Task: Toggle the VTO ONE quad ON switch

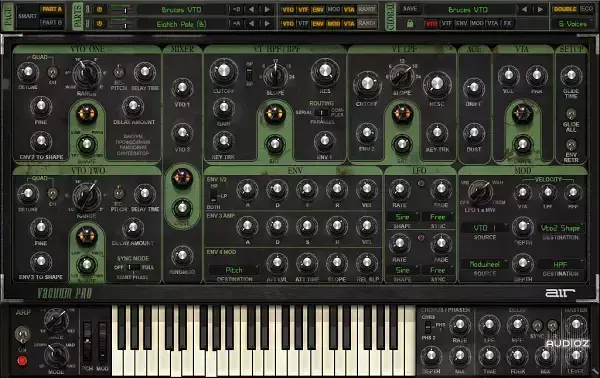Action: (x=52, y=72)
